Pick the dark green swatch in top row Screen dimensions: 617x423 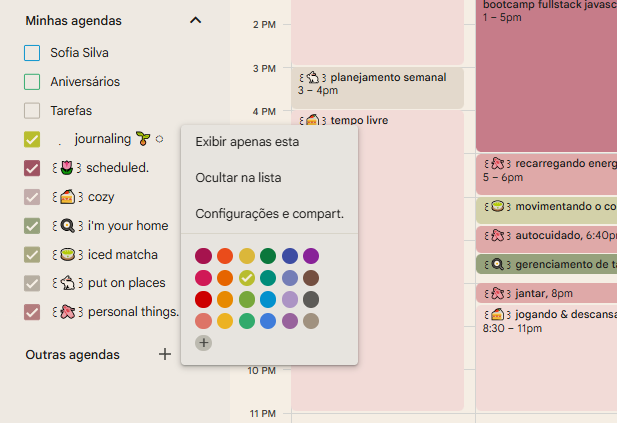pos(268,256)
